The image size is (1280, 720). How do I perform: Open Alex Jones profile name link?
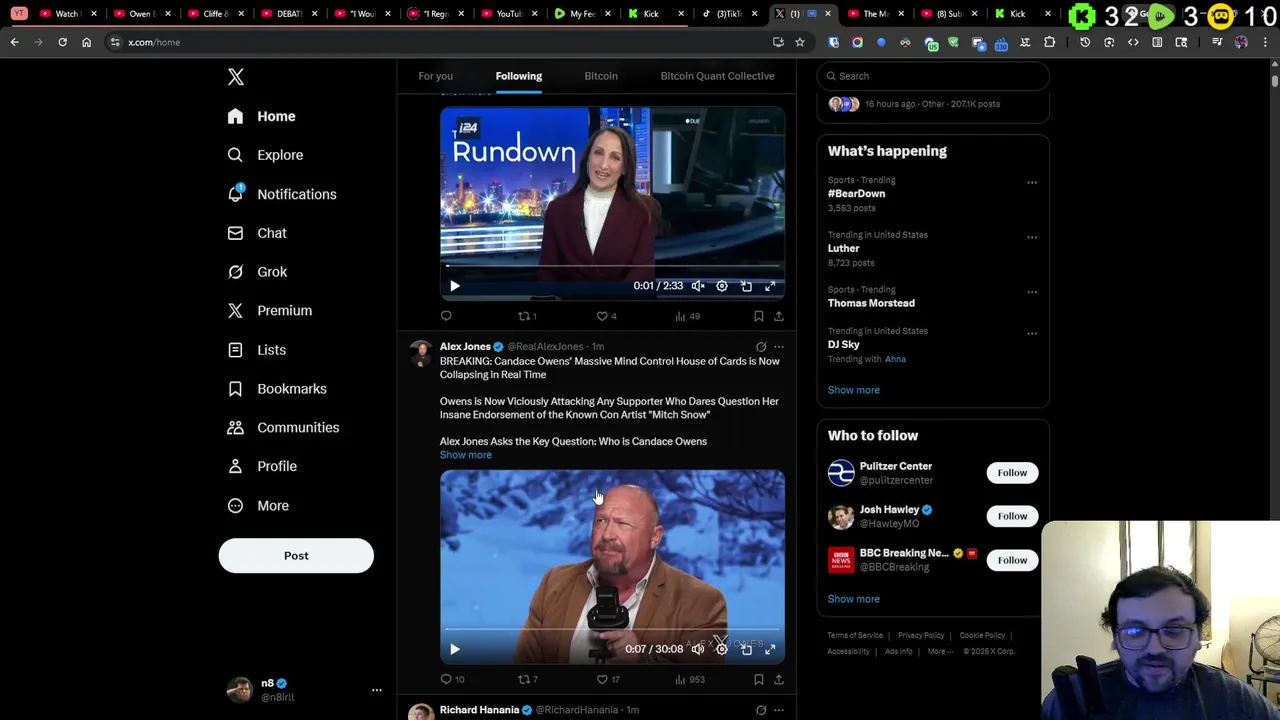click(x=465, y=347)
